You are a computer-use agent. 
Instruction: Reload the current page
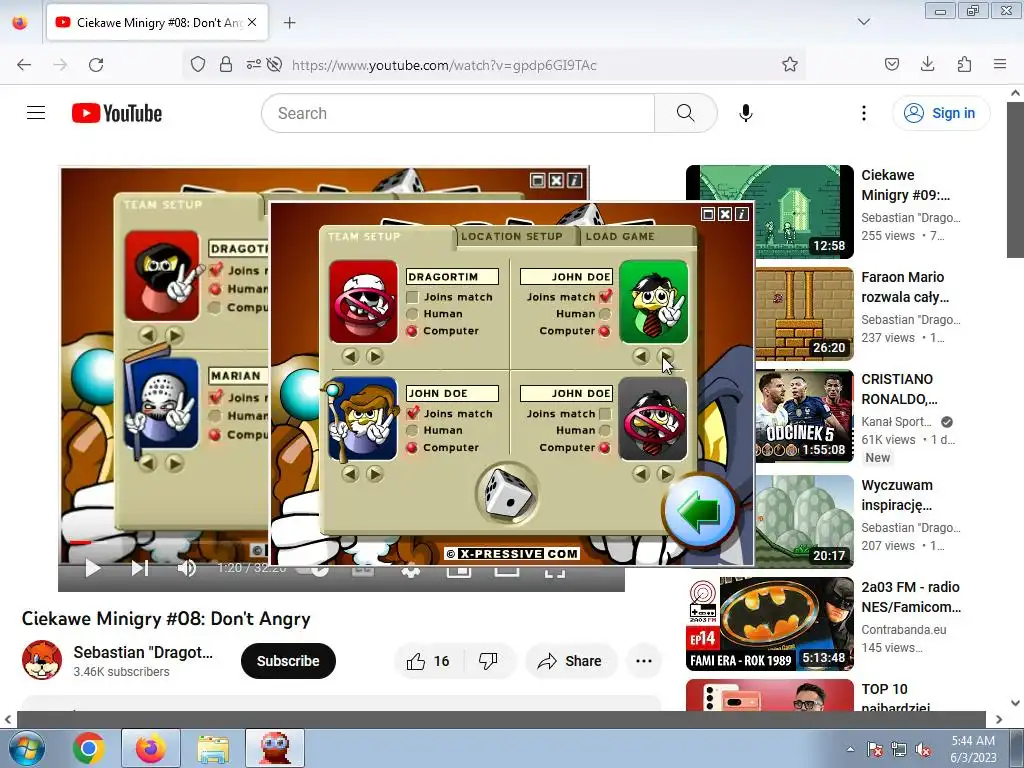coord(96,65)
